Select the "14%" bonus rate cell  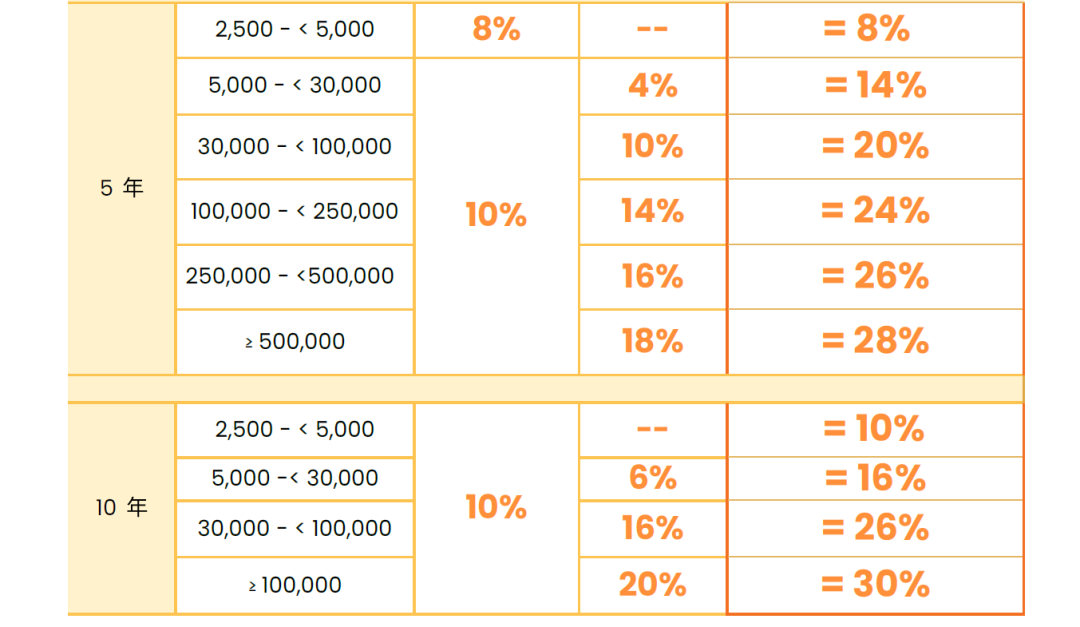tap(652, 212)
